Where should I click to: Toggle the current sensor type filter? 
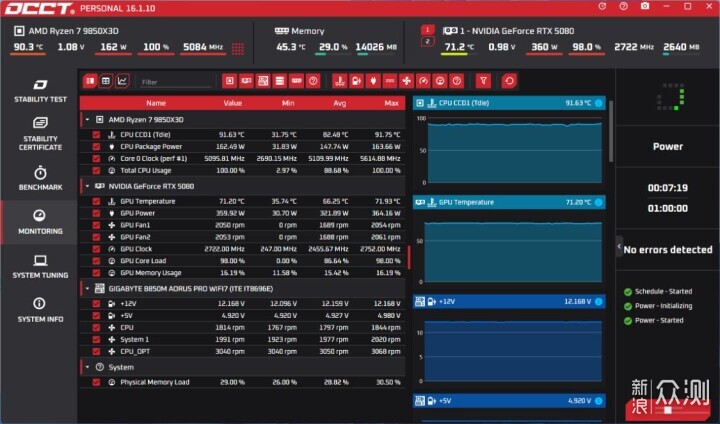point(390,81)
